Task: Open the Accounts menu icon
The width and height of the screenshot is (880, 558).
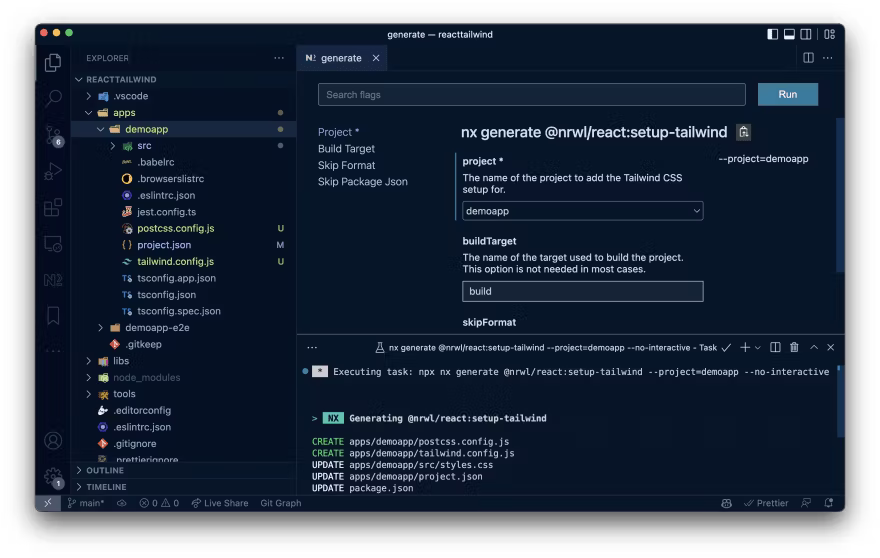Action: tap(53, 441)
